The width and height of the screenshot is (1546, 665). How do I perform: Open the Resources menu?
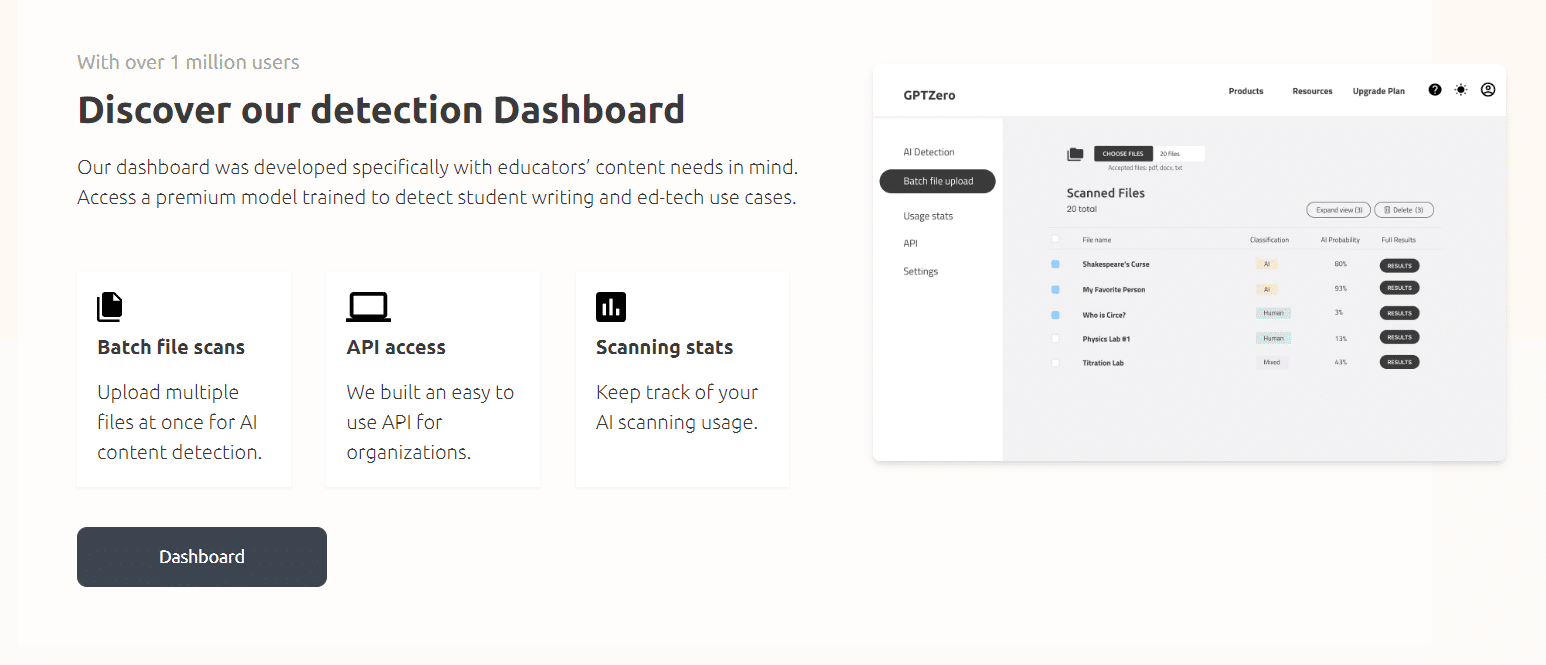1312,91
